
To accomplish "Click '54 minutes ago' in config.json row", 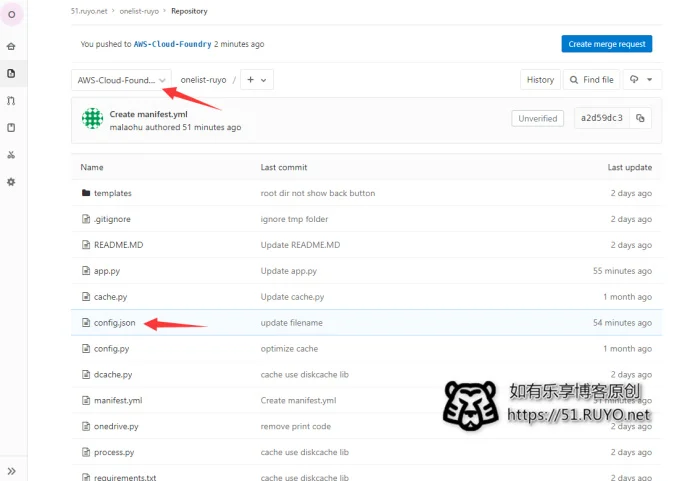I will click(x=622, y=323).
